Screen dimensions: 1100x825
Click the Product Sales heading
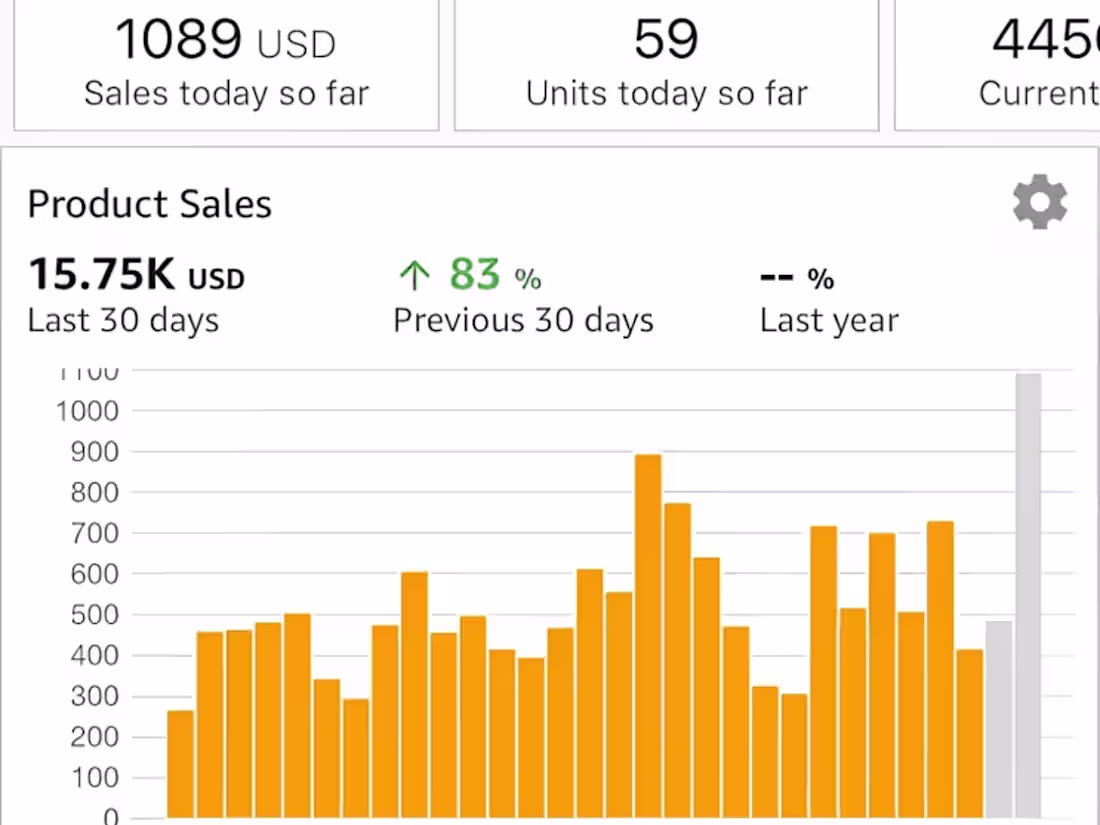click(x=150, y=204)
